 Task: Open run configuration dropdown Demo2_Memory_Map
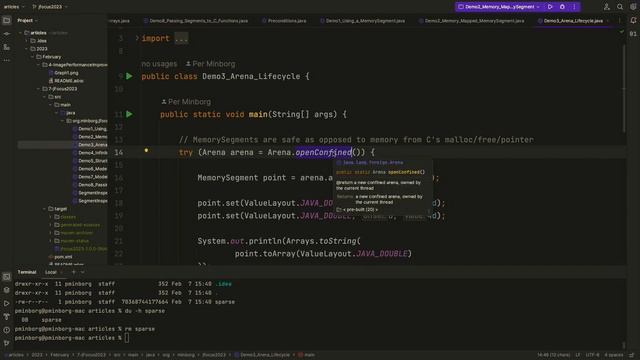click(x=499, y=7)
